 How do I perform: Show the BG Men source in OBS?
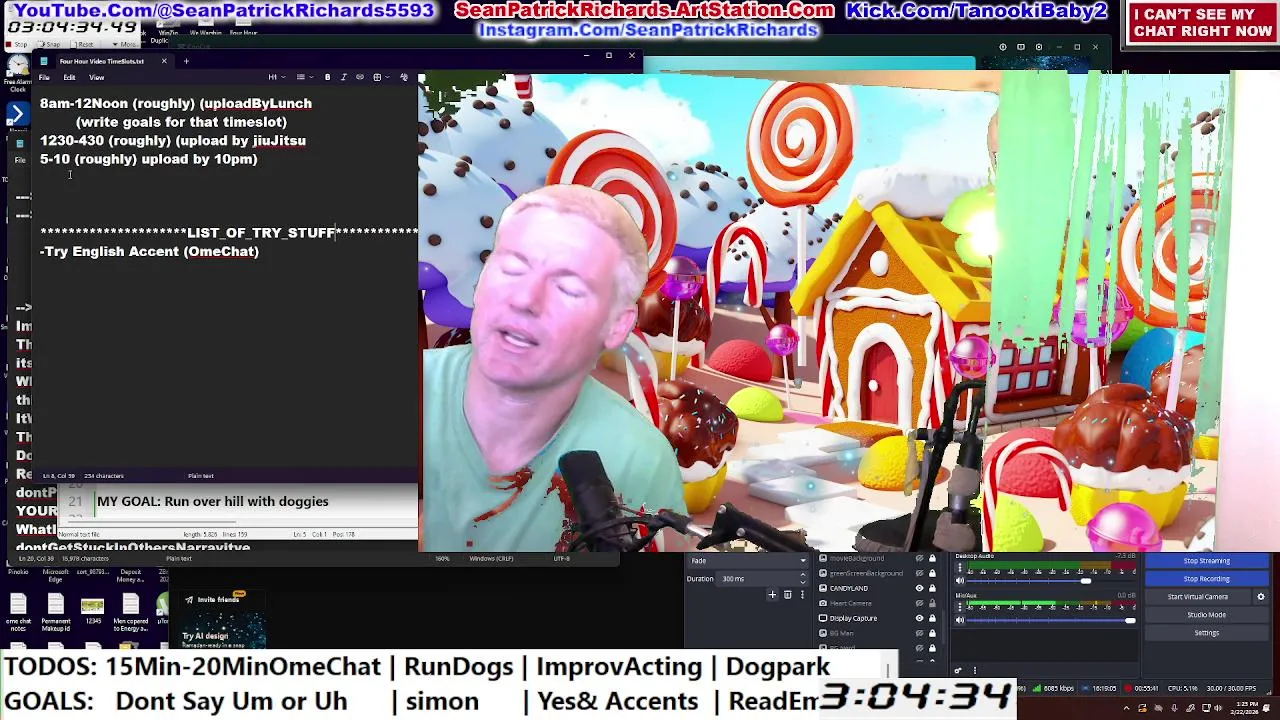click(920, 633)
